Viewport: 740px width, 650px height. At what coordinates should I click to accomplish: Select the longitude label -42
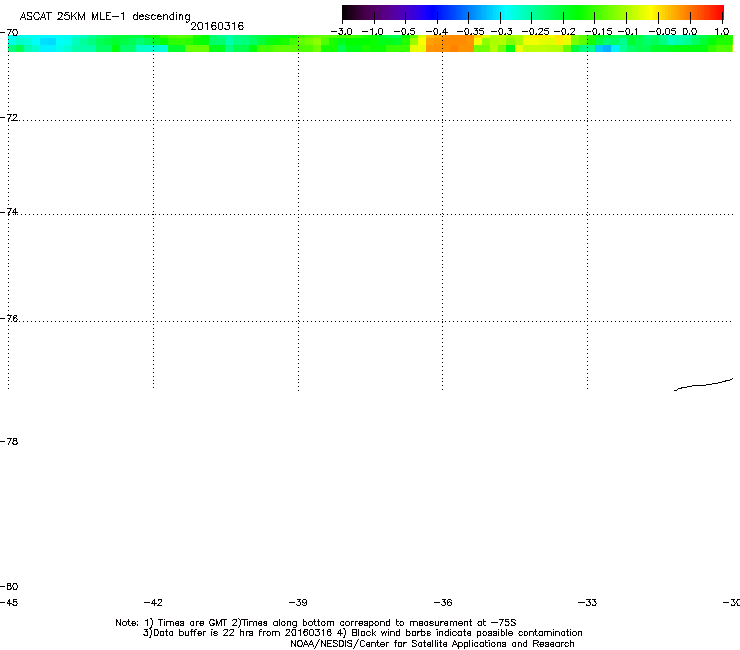[x=153, y=602]
